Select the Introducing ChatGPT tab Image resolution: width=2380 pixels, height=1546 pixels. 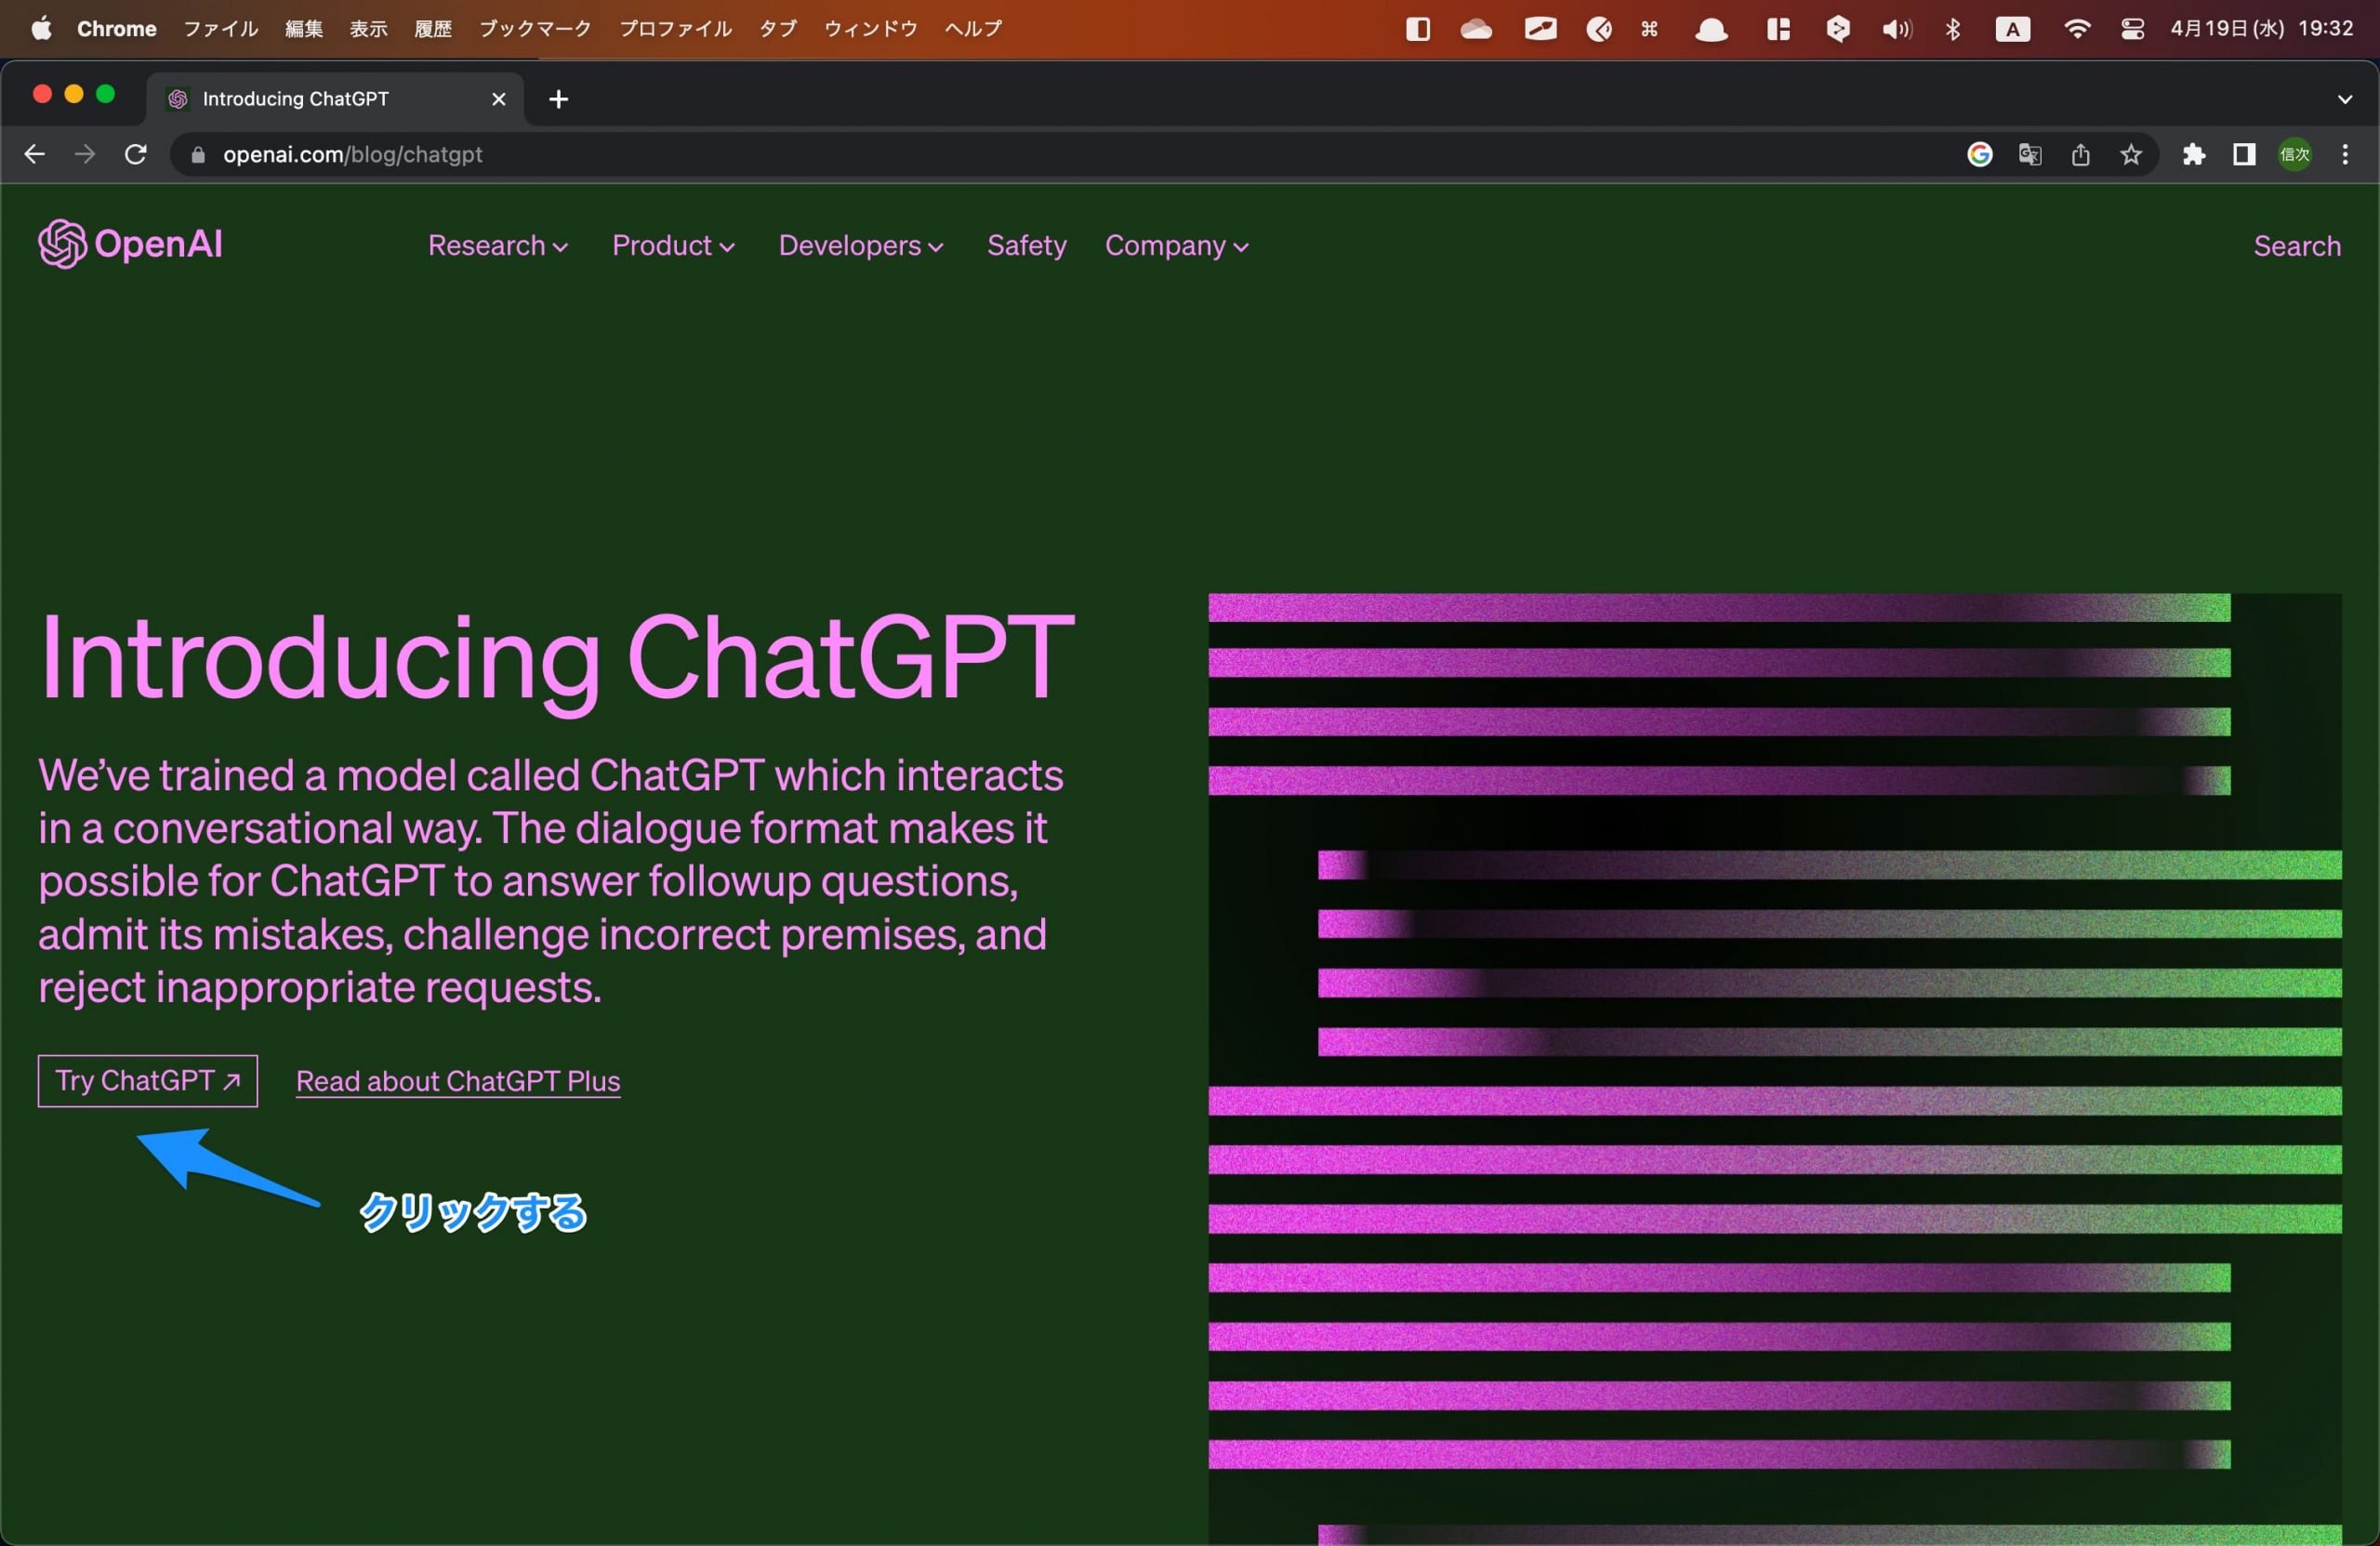pos(296,99)
